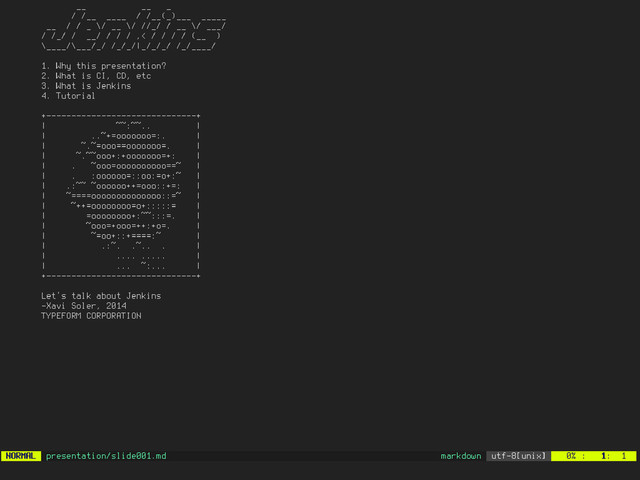
Task: Click the utf-8[unix] encoding segment
Action: click(x=518, y=456)
